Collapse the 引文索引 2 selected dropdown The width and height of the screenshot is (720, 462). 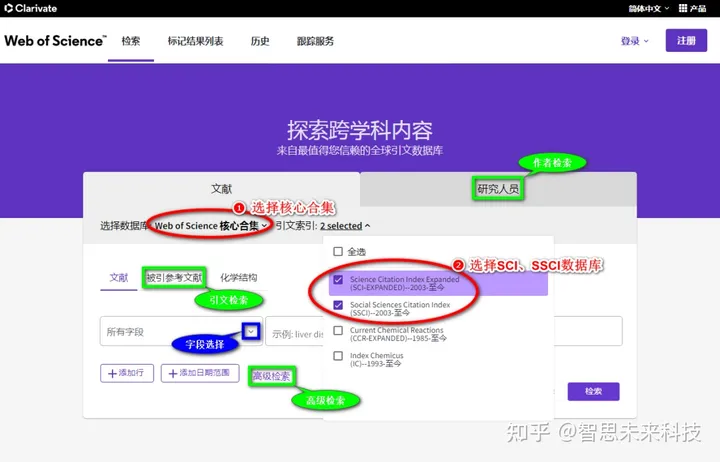345,225
